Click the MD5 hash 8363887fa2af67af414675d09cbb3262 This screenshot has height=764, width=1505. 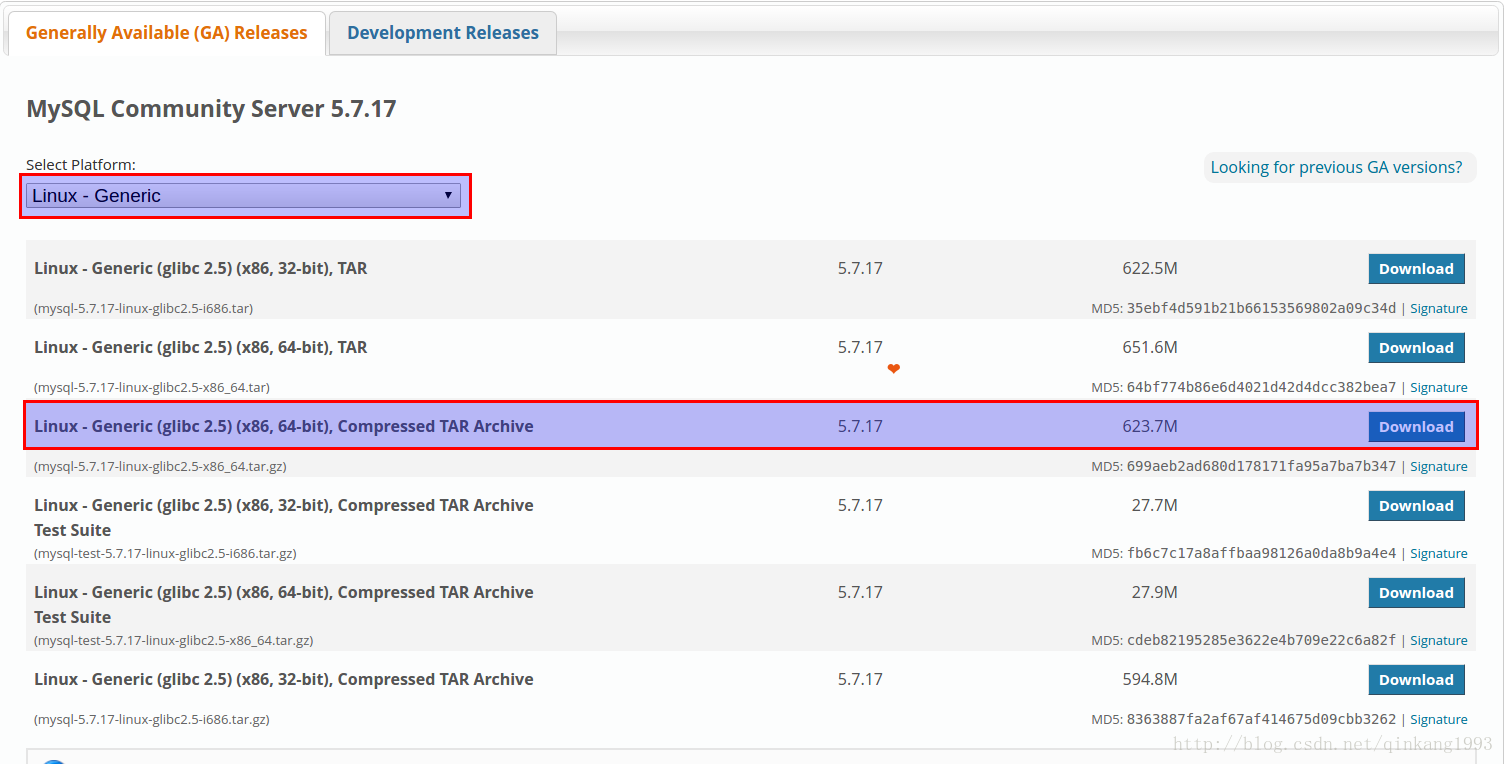1261,720
